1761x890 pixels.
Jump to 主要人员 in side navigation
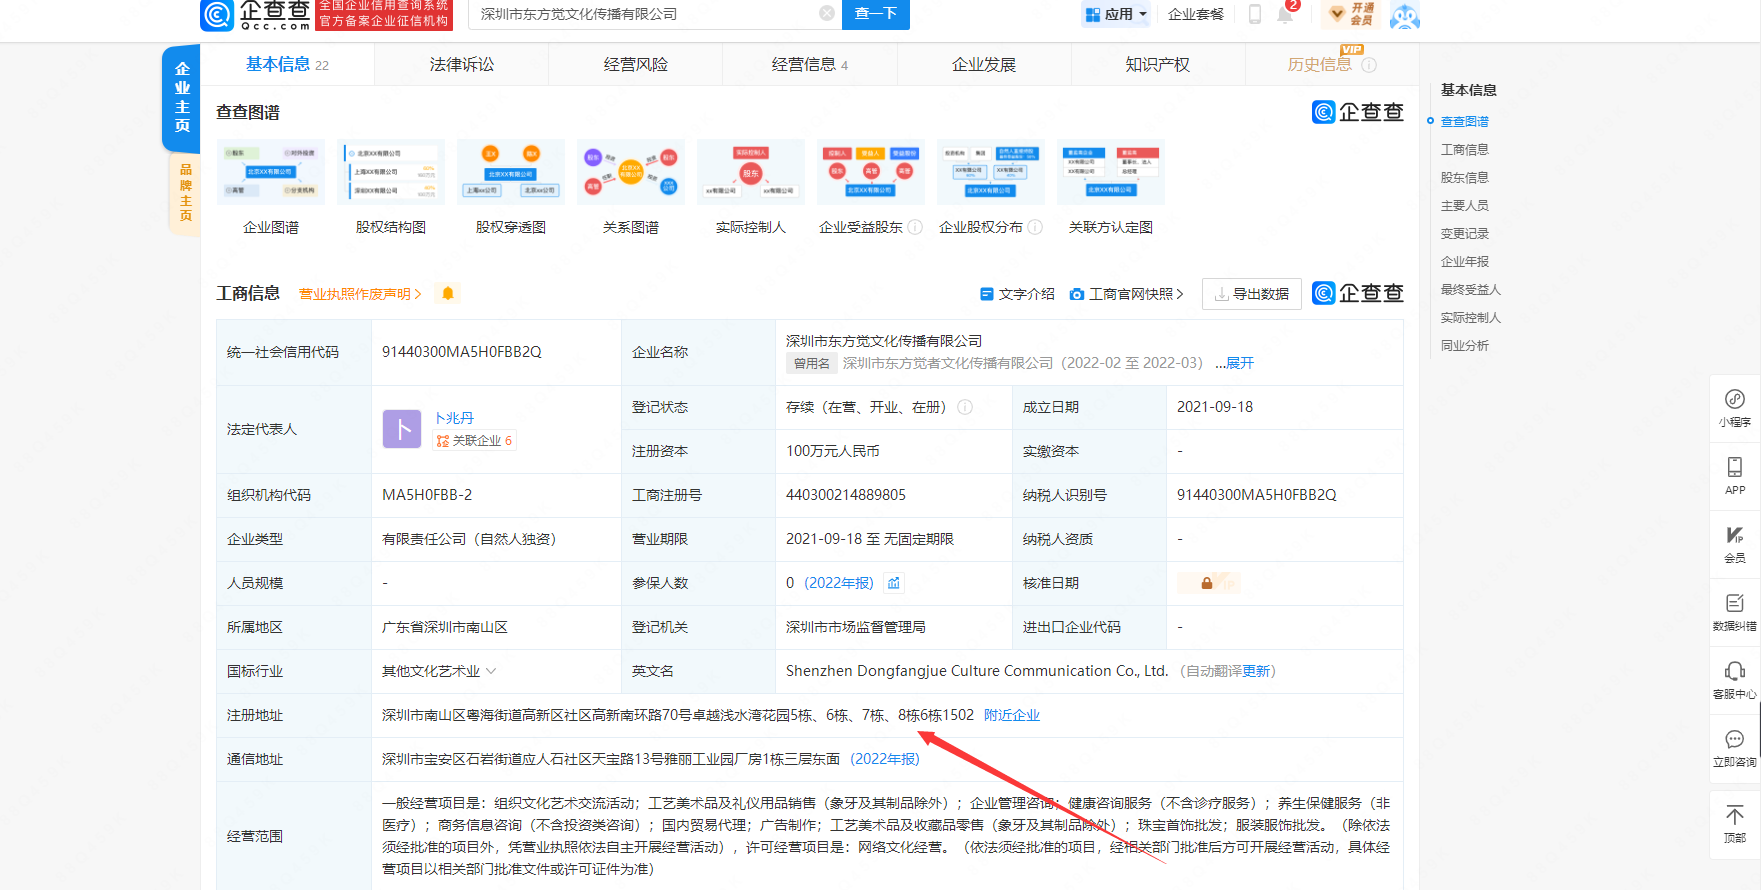[x=1465, y=205]
